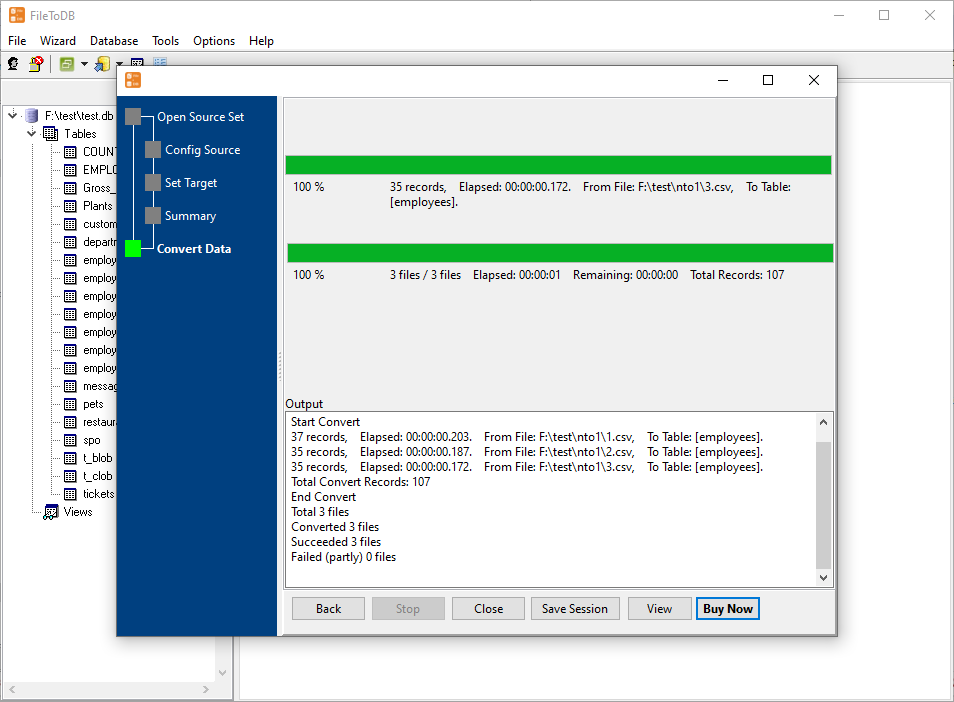Viewport: 954px width, 702px height.
Task: Select the Open Source Set step box
Action: tap(133, 117)
